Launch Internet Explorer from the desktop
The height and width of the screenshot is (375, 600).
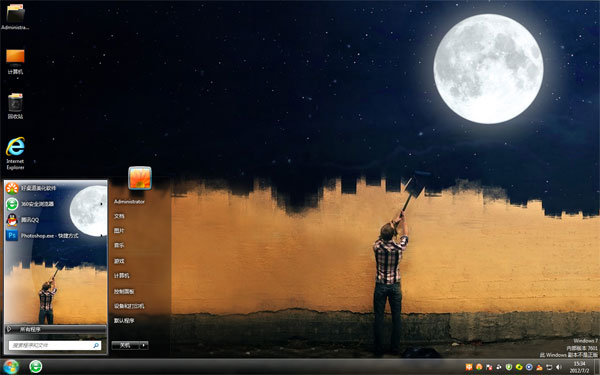click(x=15, y=153)
